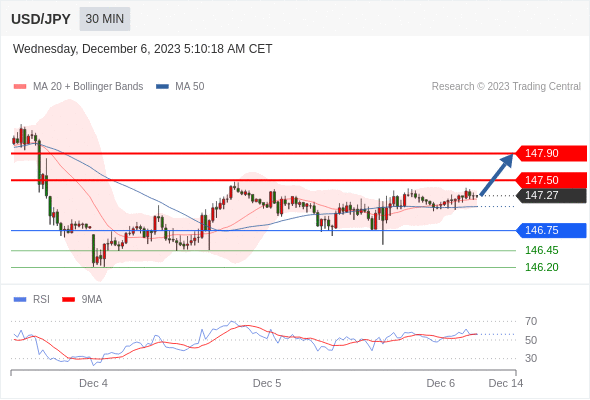Click the green 146.20 support label
Image resolution: width=590 pixels, height=400 pixels.
click(x=542, y=267)
